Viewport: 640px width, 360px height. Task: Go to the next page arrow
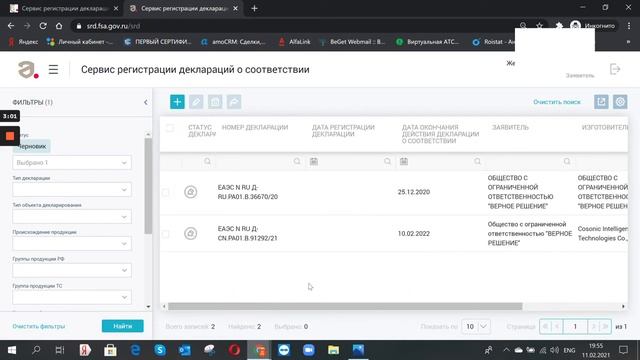[594, 327]
